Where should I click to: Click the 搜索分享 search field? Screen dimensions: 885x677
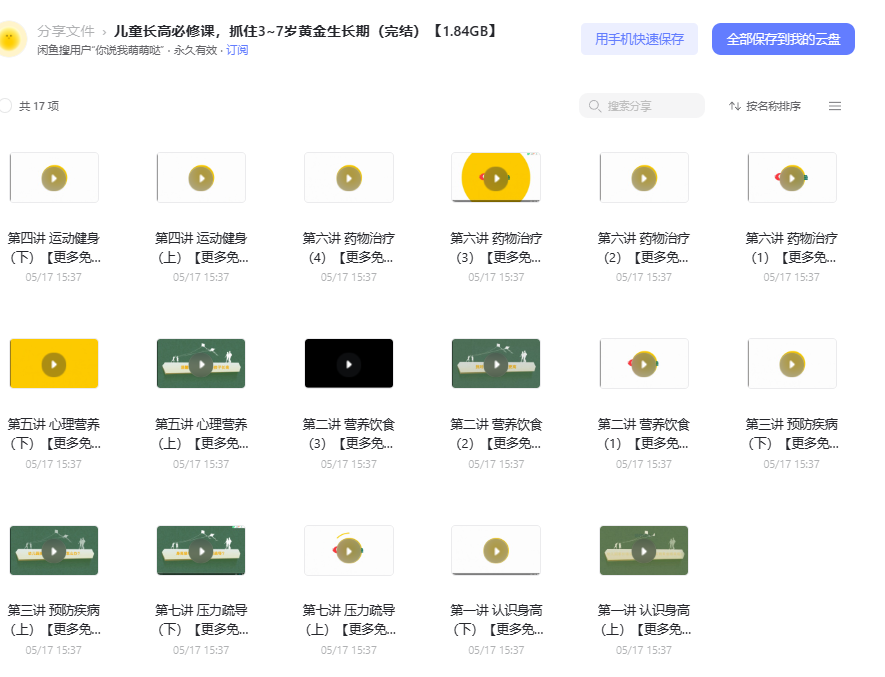(642, 106)
